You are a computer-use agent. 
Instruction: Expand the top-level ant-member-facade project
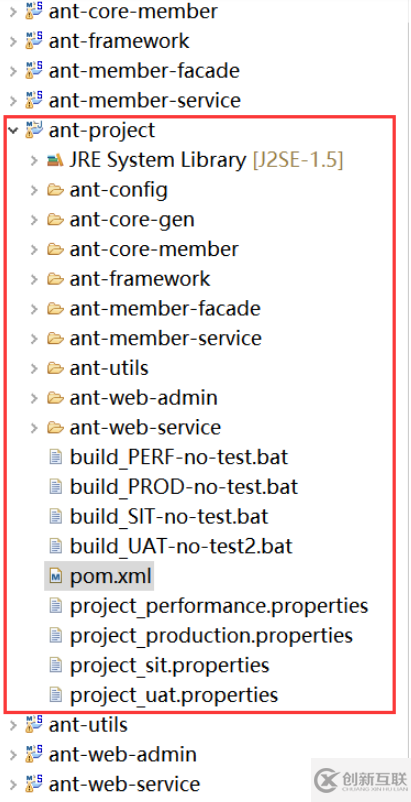click(13, 71)
